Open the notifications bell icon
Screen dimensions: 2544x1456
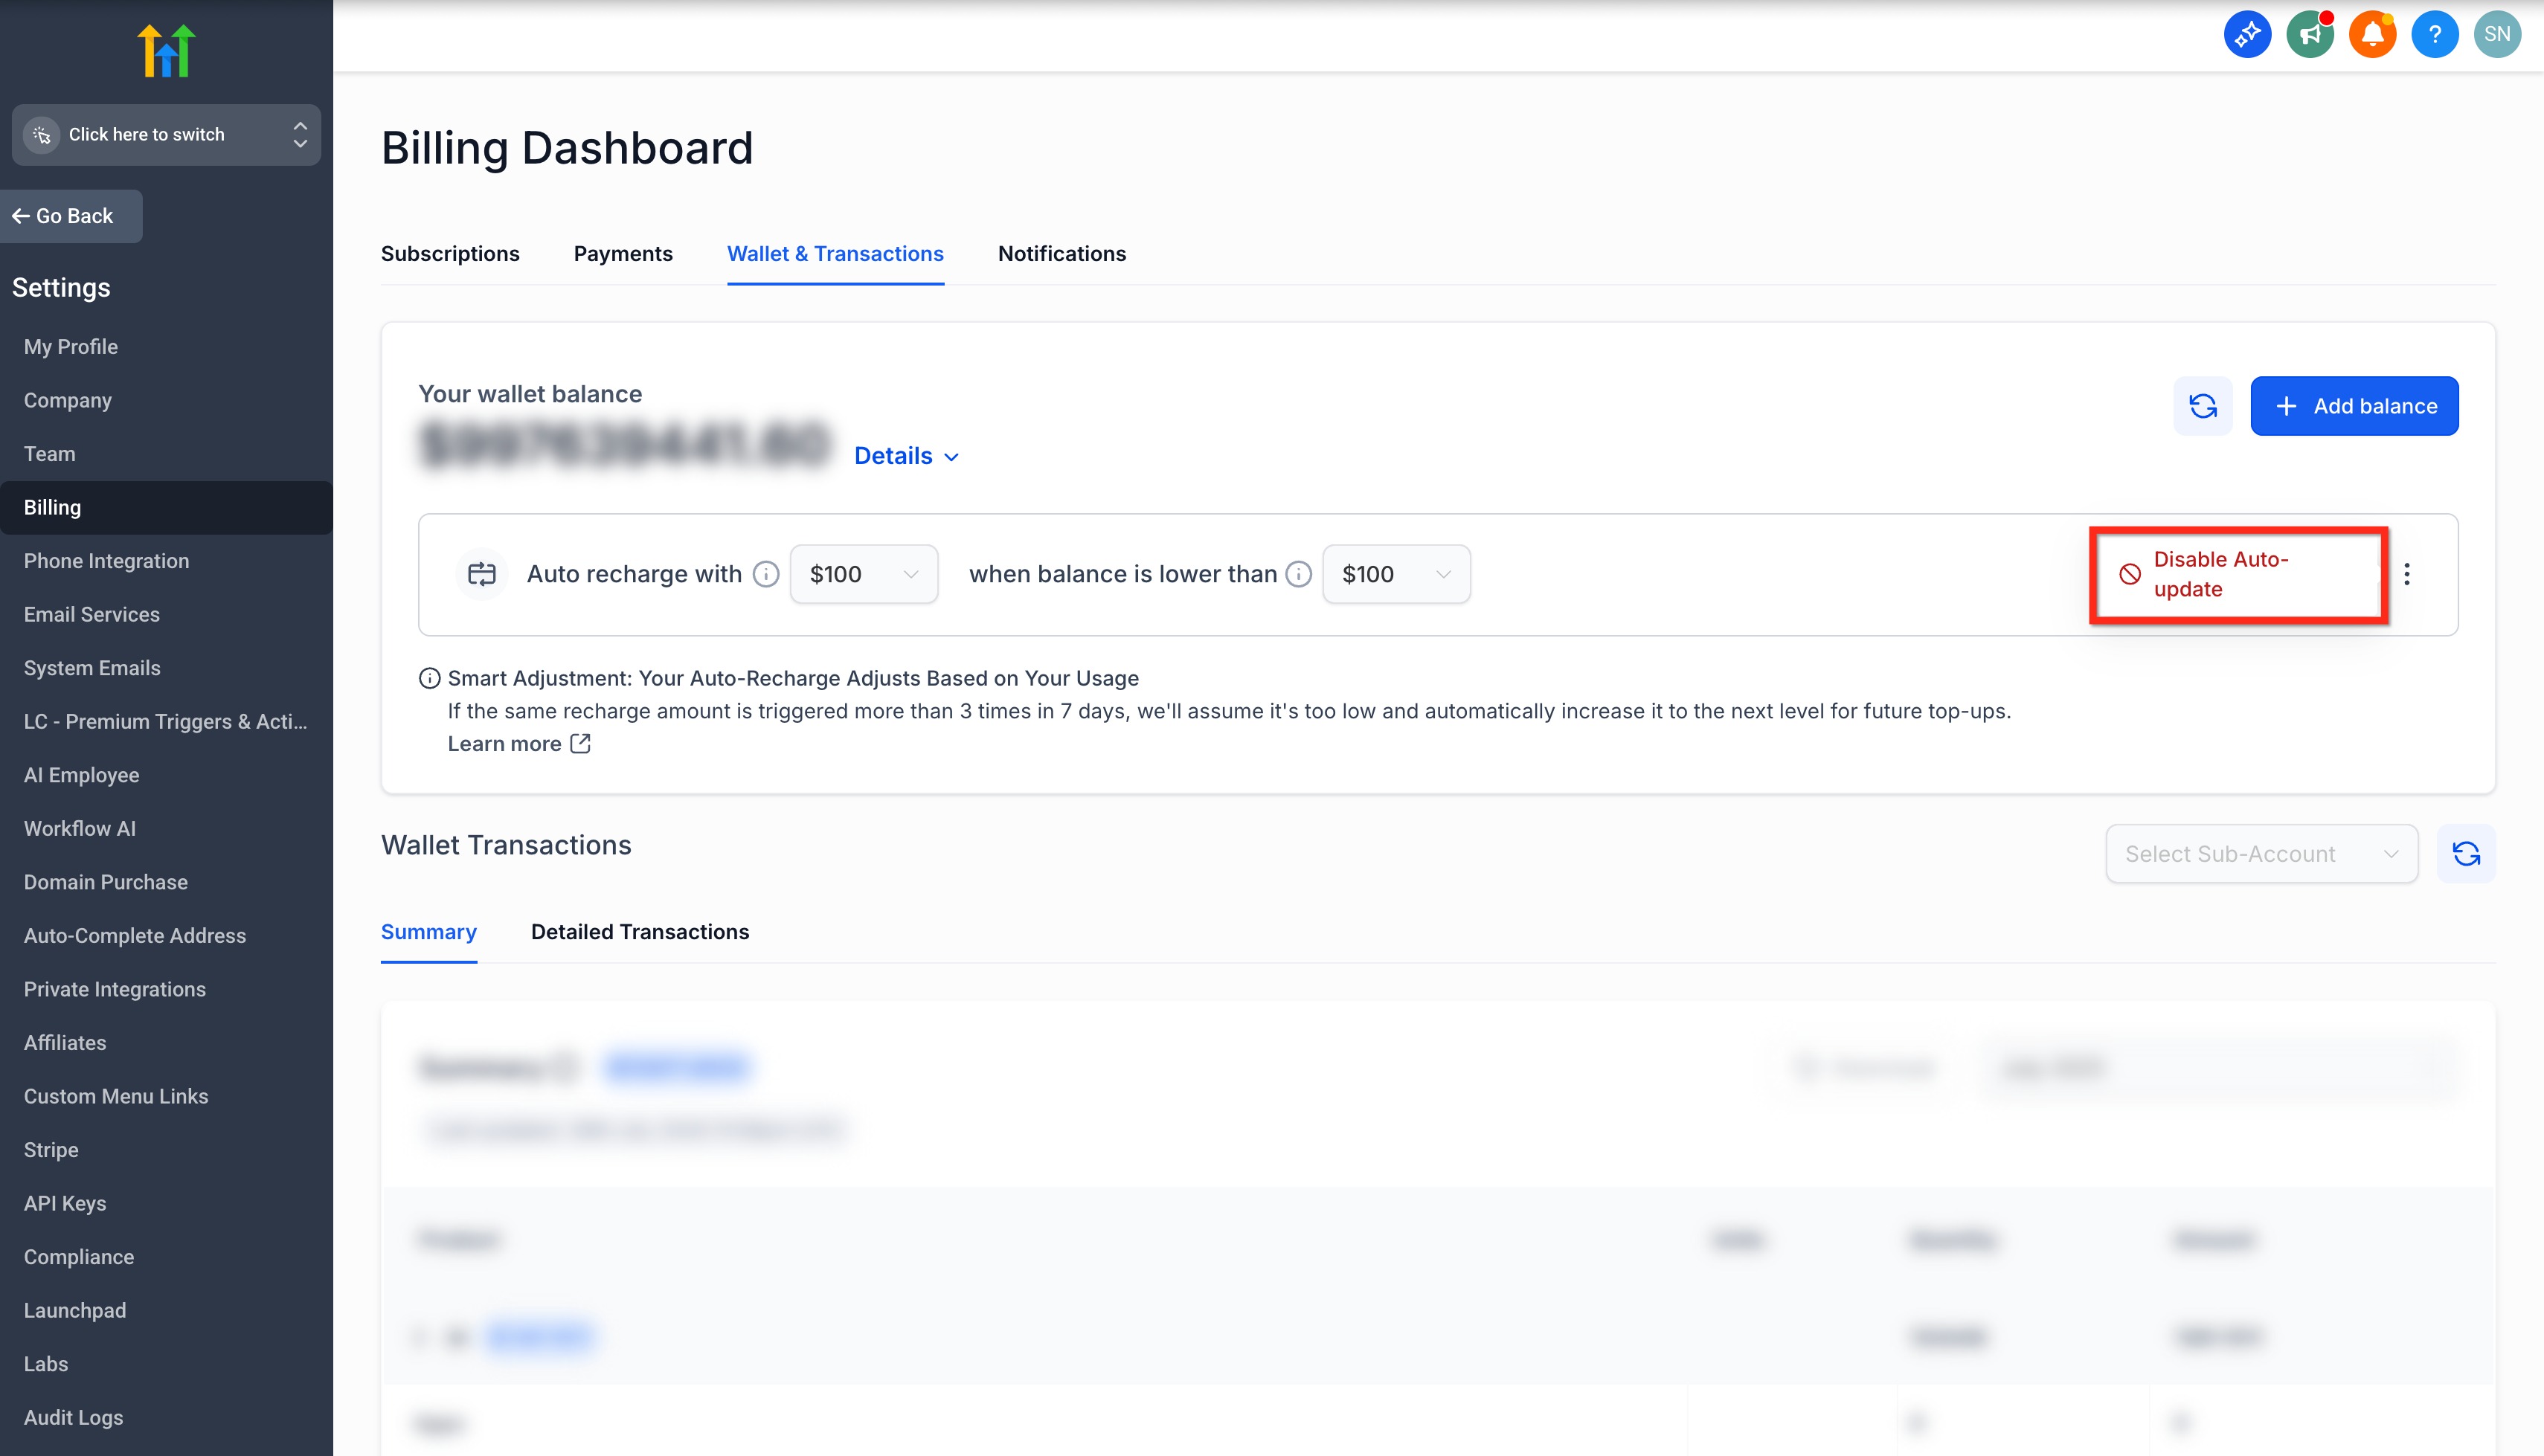[2372, 35]
